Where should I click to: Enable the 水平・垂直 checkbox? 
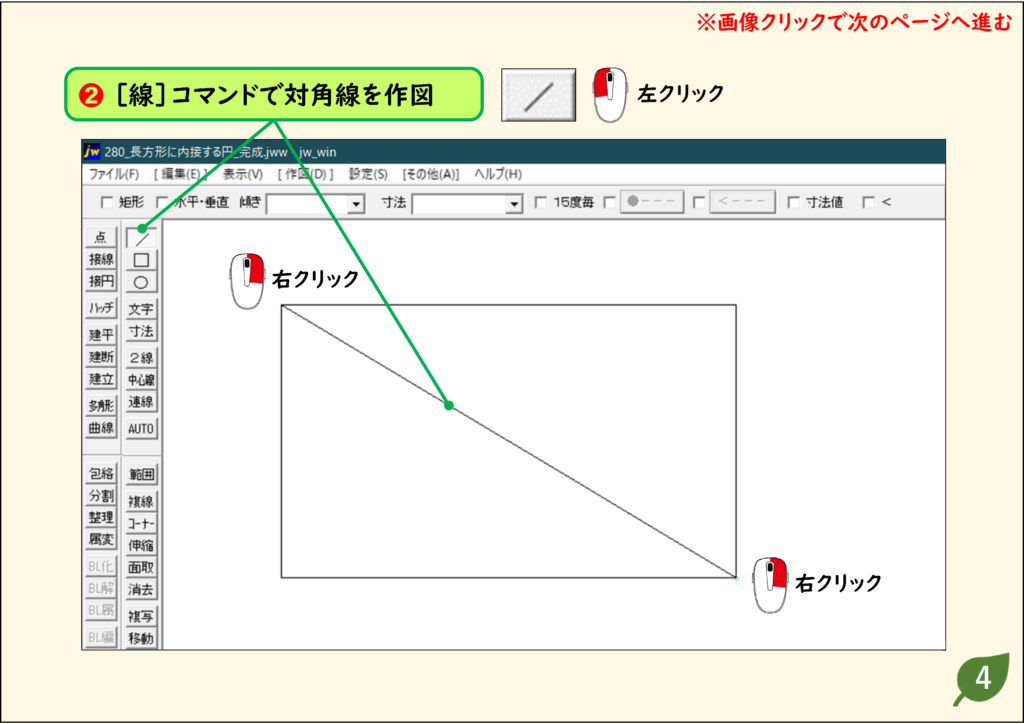[x=163, y=202]
